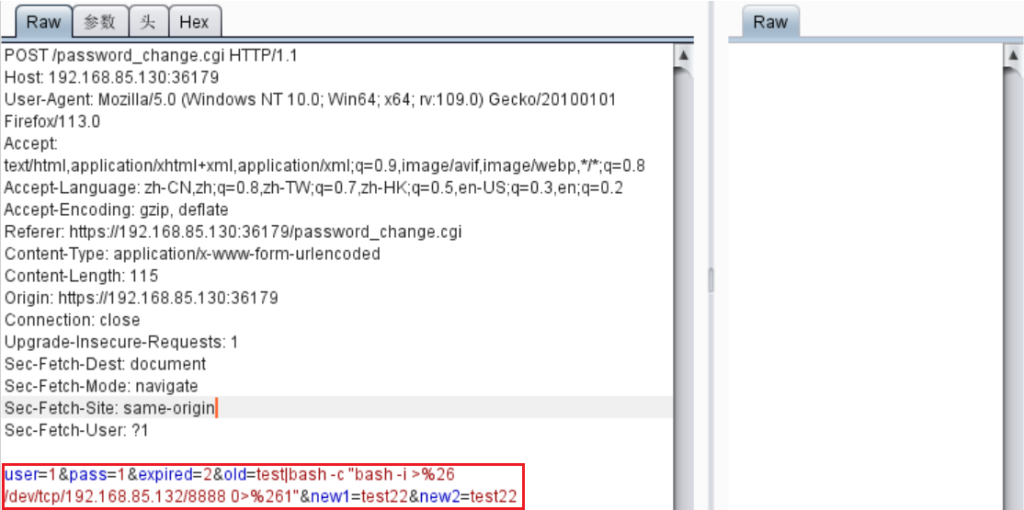This screenshot has height=510, width=1024.
Task: Click the 'Sec-Fetch-Mode: navigate' line
Action: tap(101, 386)
